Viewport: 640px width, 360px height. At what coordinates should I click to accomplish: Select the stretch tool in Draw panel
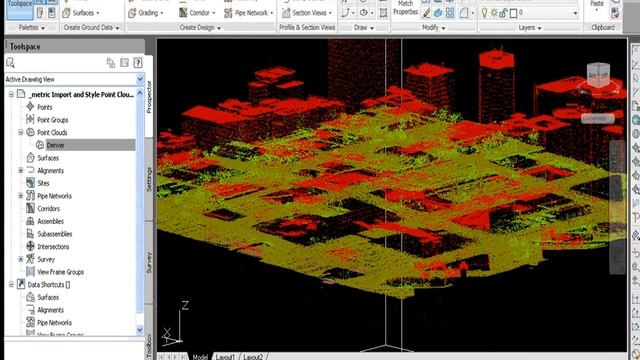pyautogui.click(x=383, y=13)
